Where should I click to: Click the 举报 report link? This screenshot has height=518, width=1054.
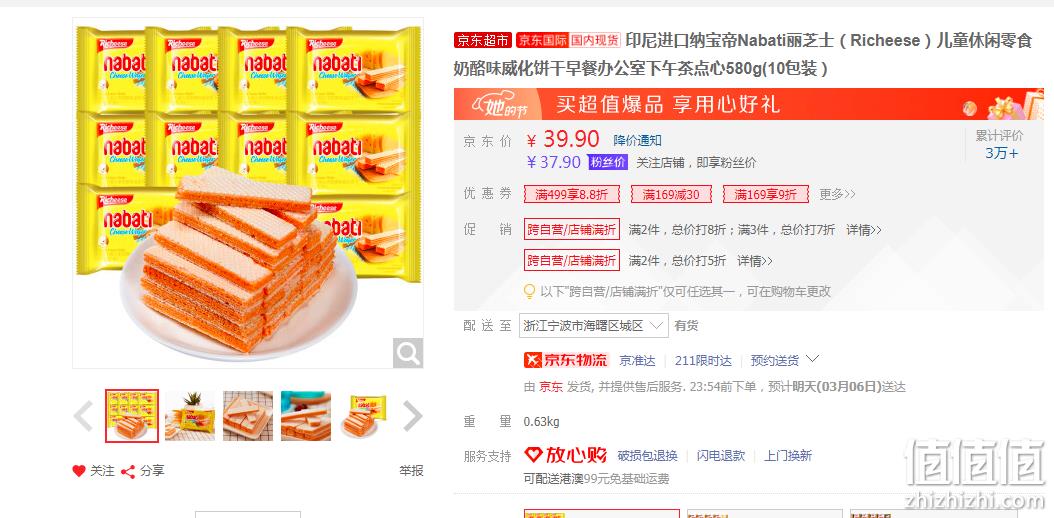point(411,471)
